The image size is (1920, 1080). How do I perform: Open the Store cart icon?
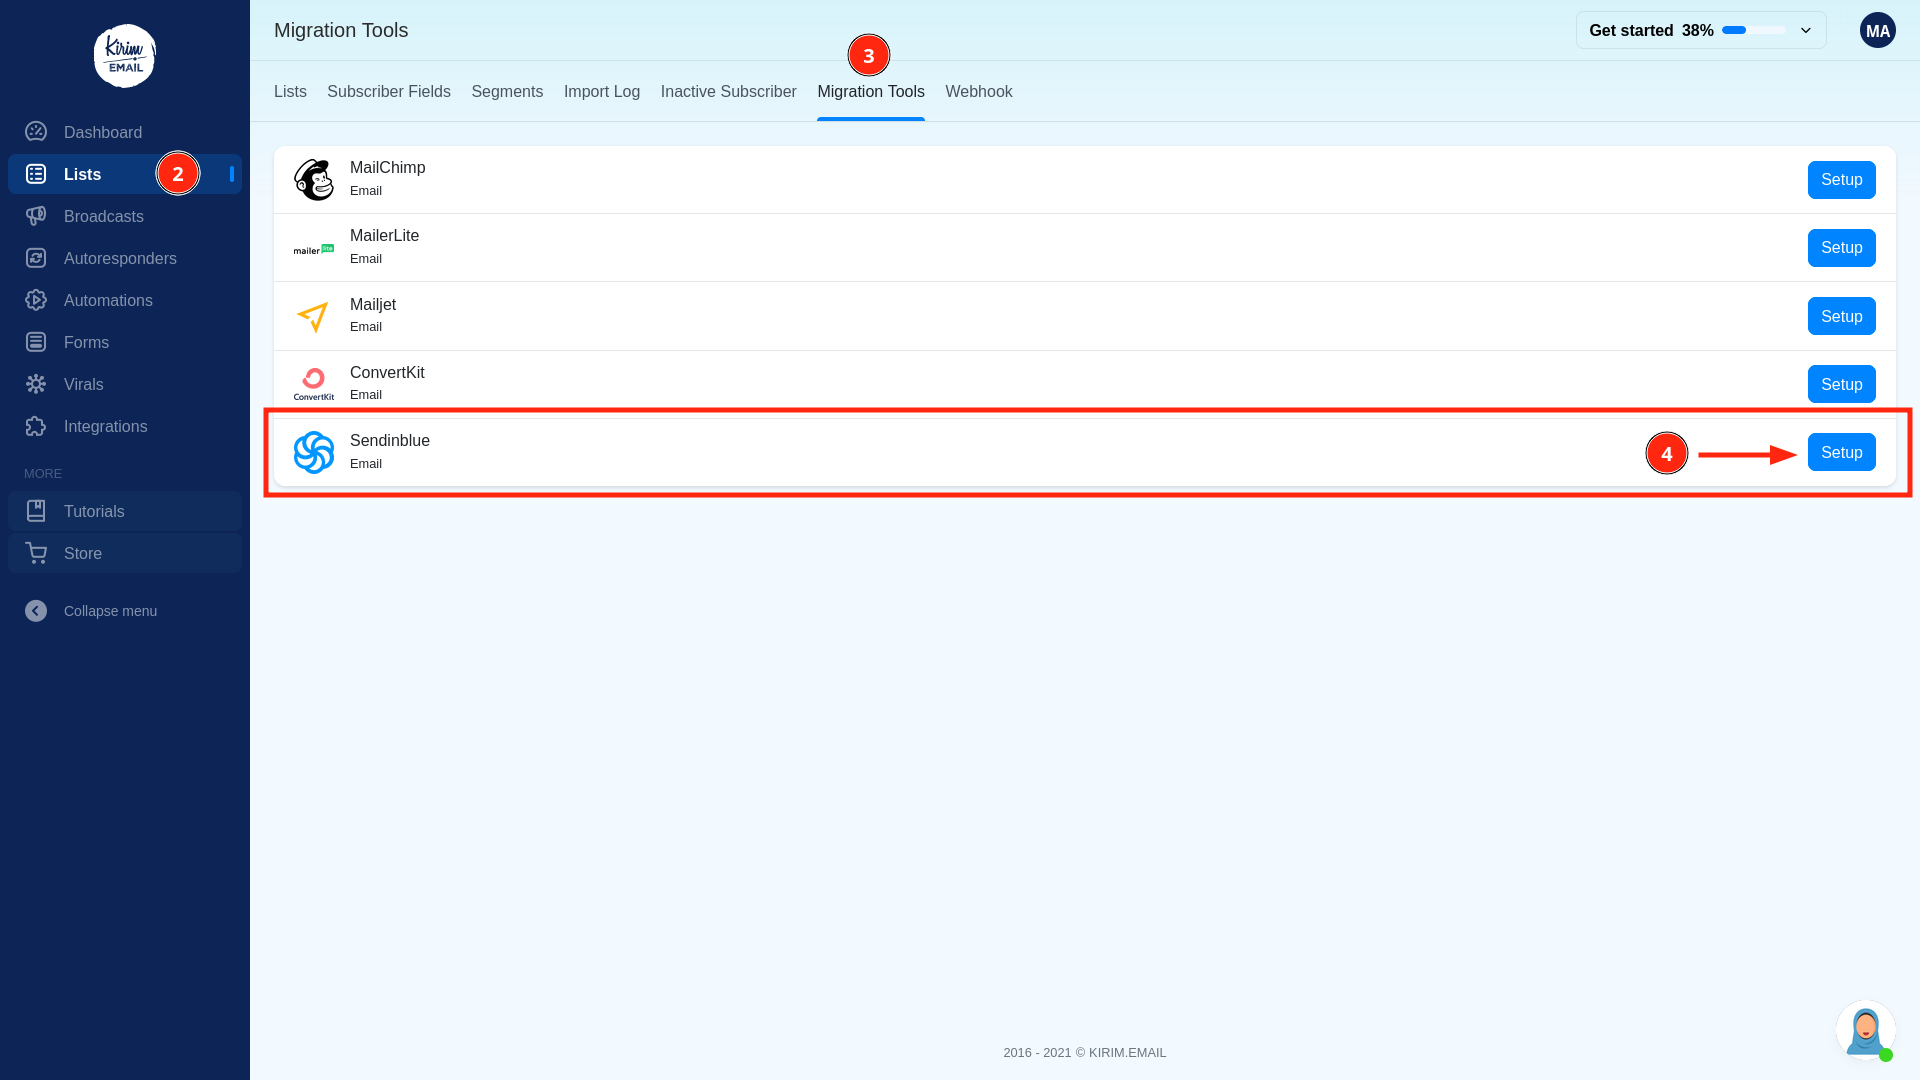point(36,553)
